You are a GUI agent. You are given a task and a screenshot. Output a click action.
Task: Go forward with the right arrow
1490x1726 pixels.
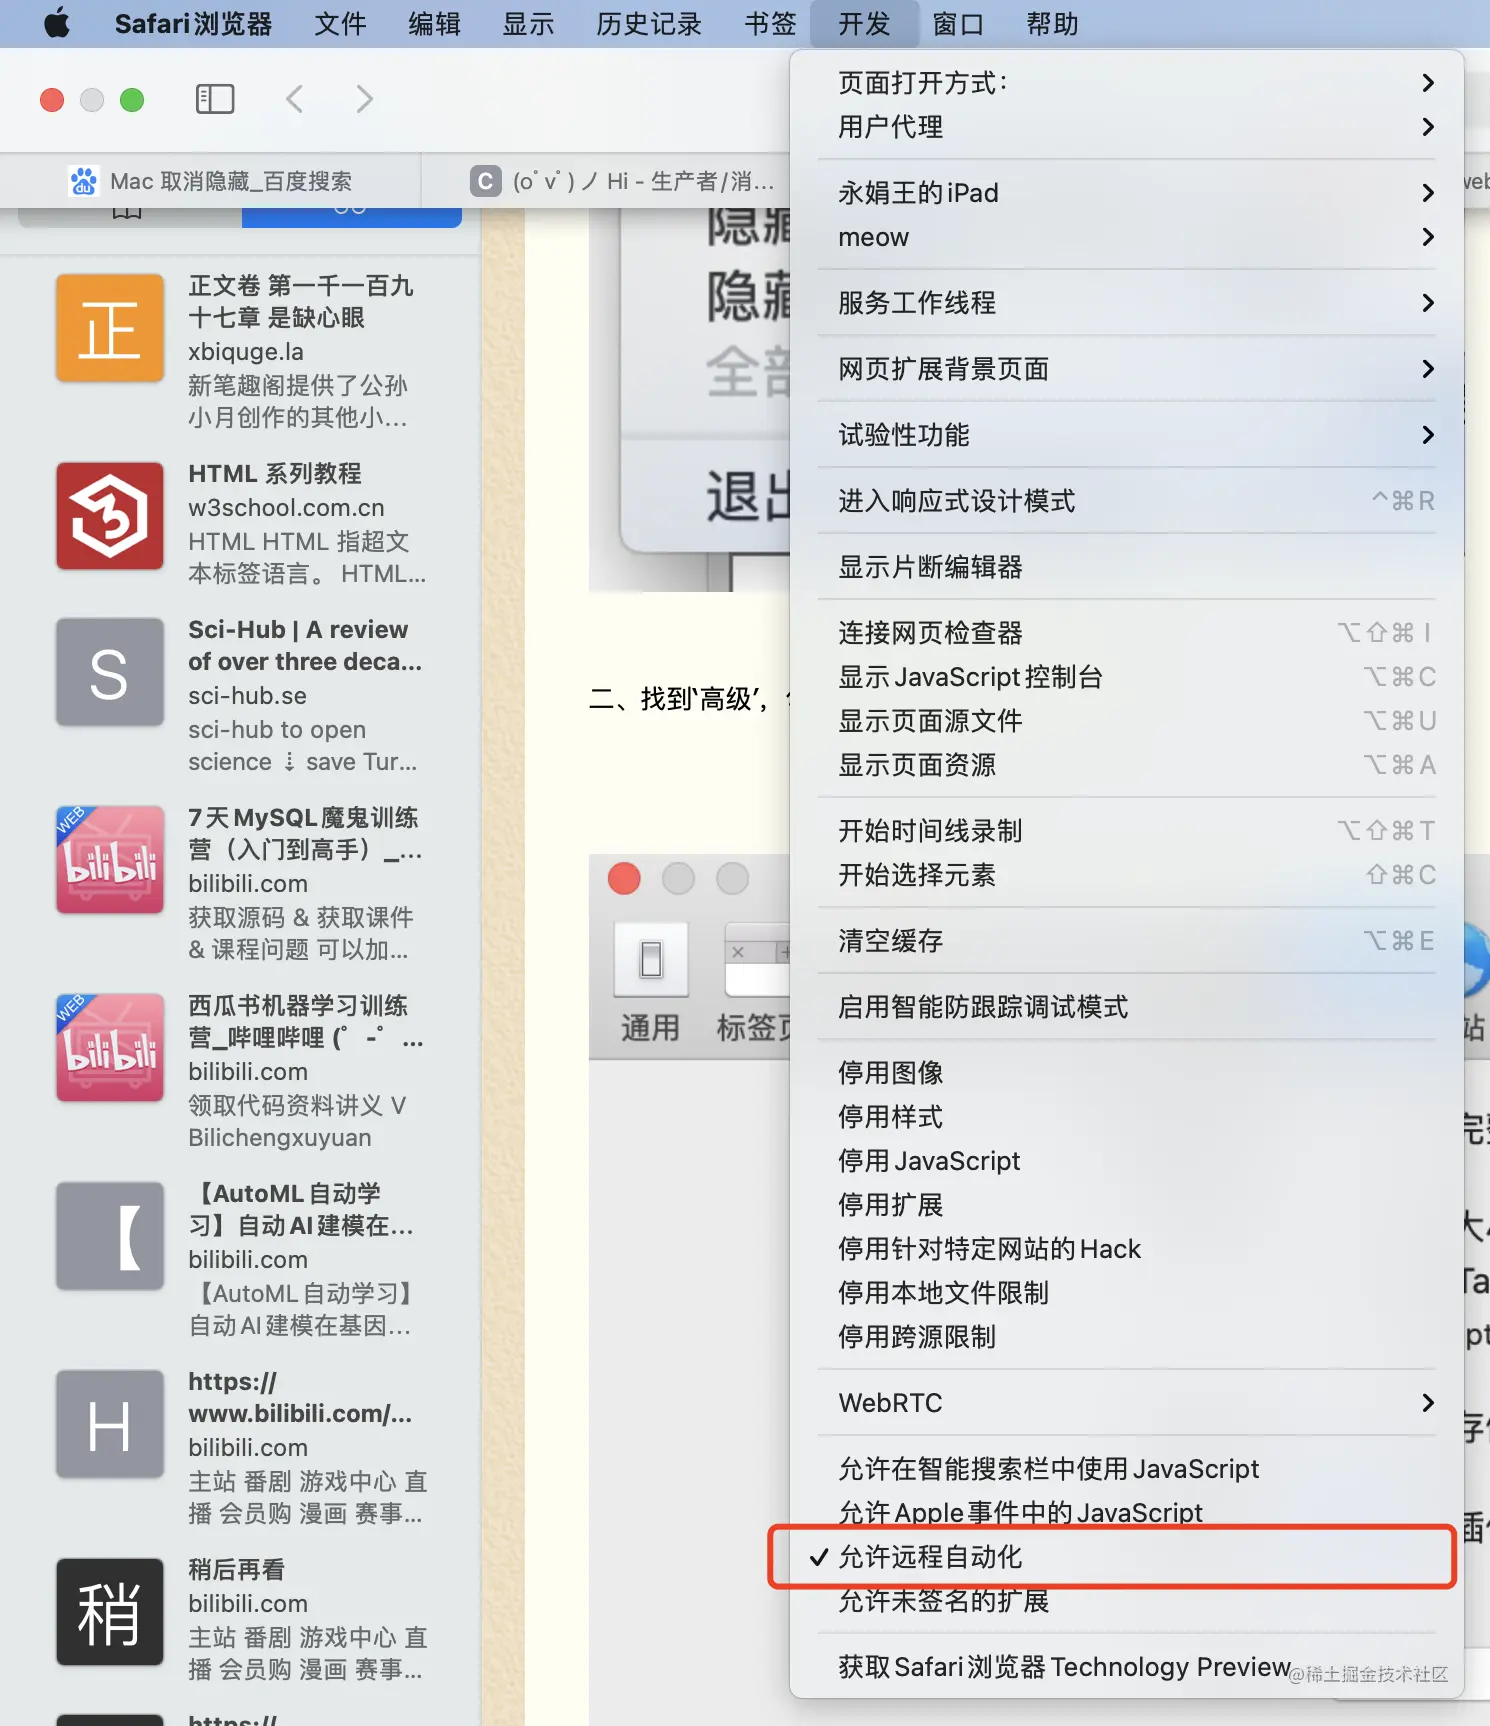pos(365,99)
